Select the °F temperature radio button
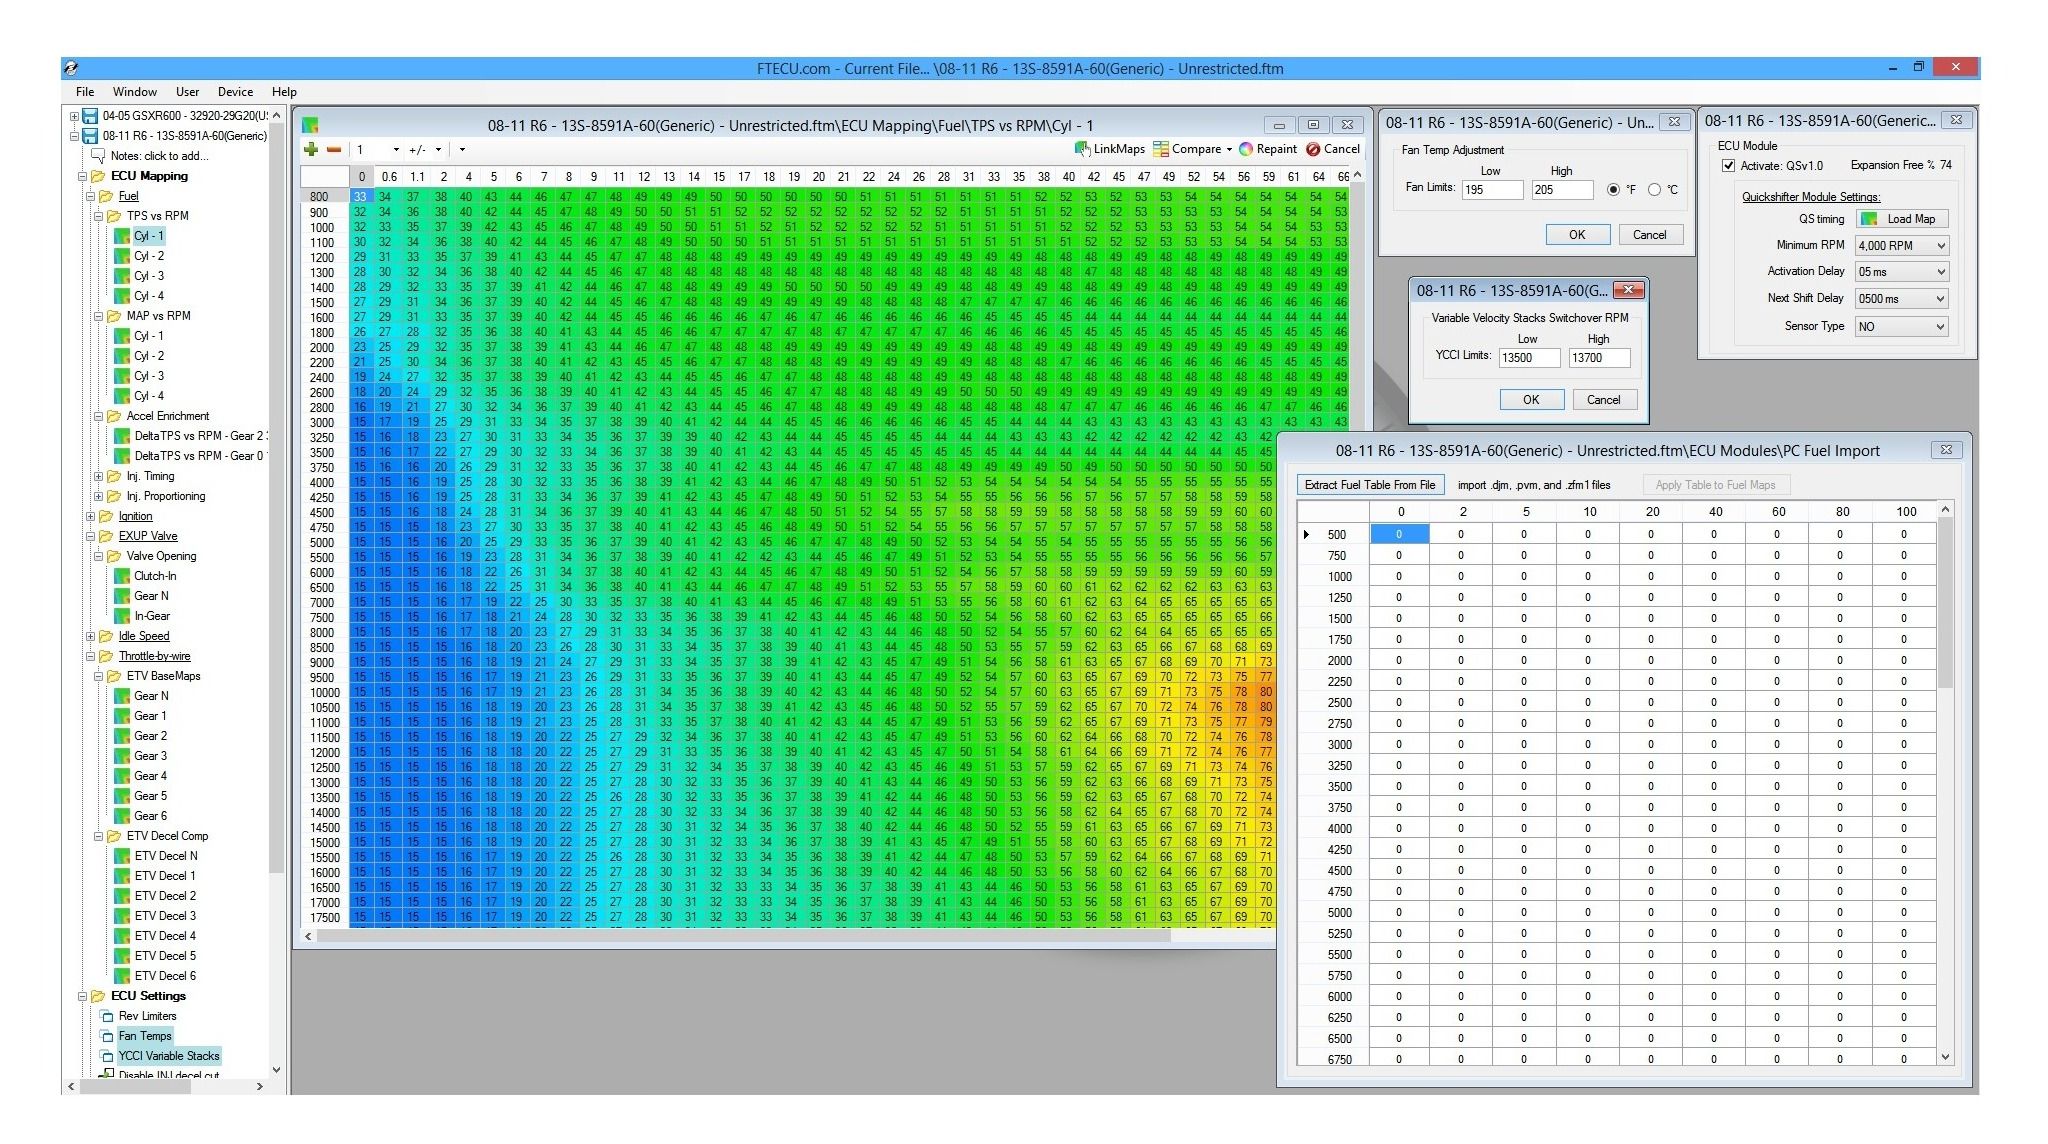The height and width of the screenshot is (1144, 2048). (x=1613, y=190)
